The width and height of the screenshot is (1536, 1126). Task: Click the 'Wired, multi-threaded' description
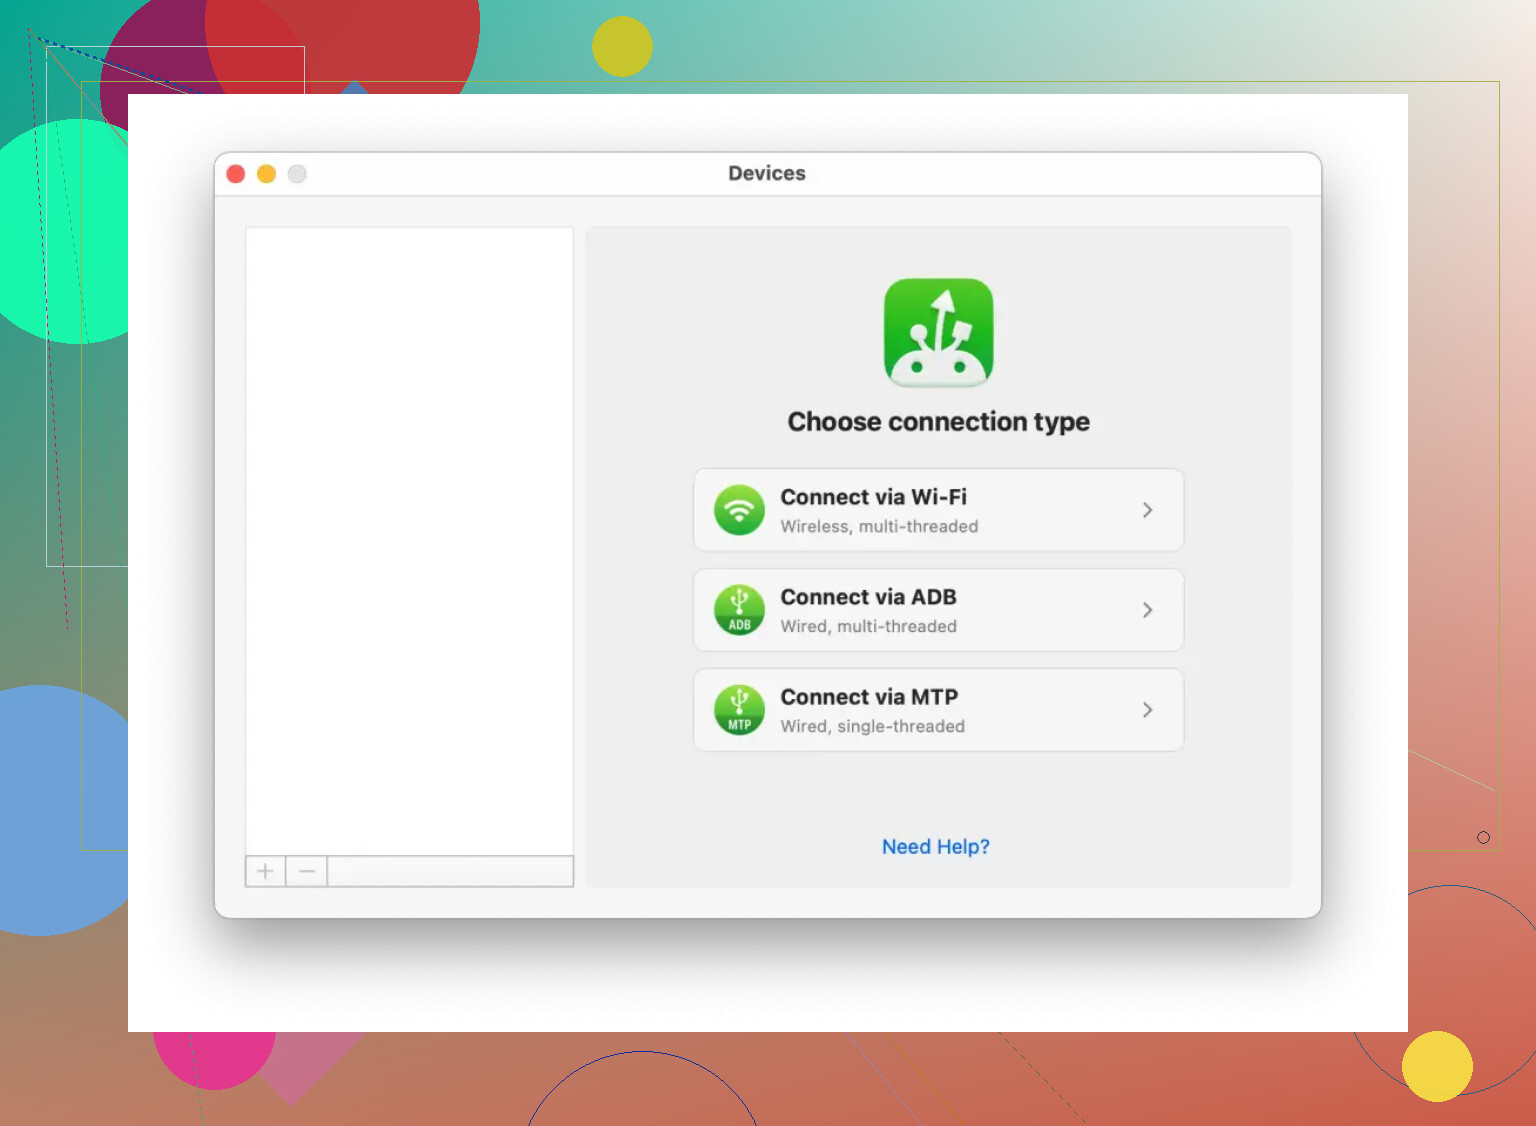pos(868,626)
